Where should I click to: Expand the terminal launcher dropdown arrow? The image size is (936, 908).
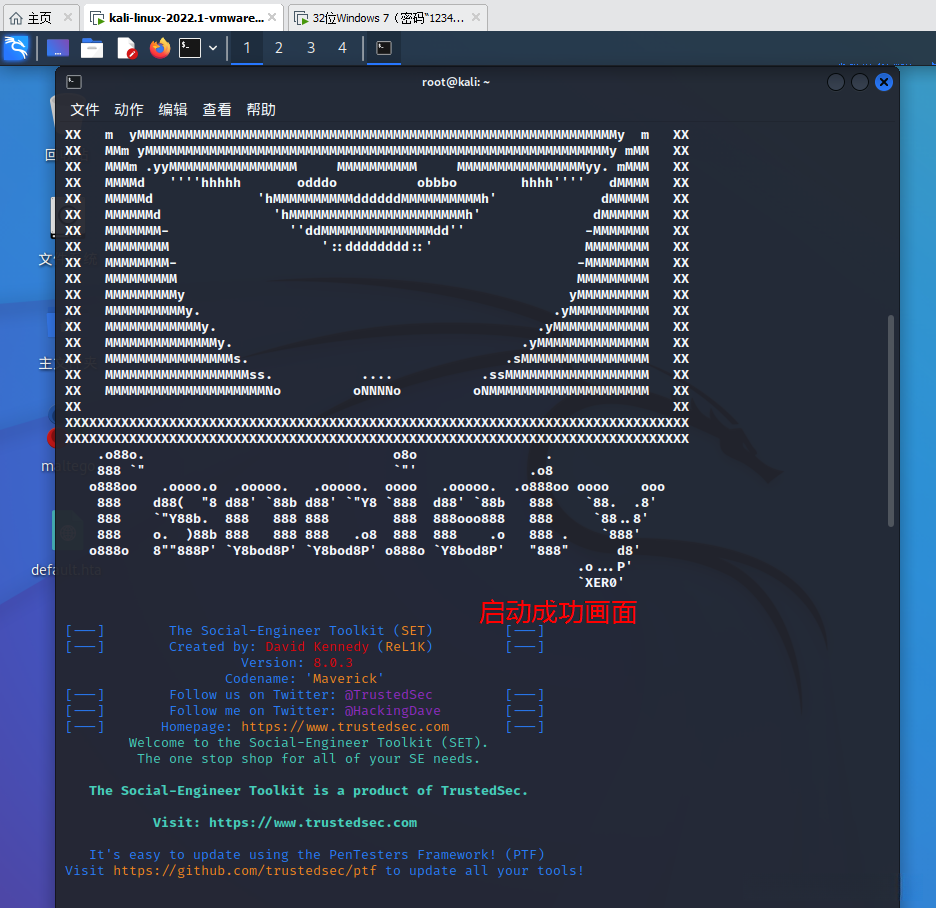[x=213, y=48]
